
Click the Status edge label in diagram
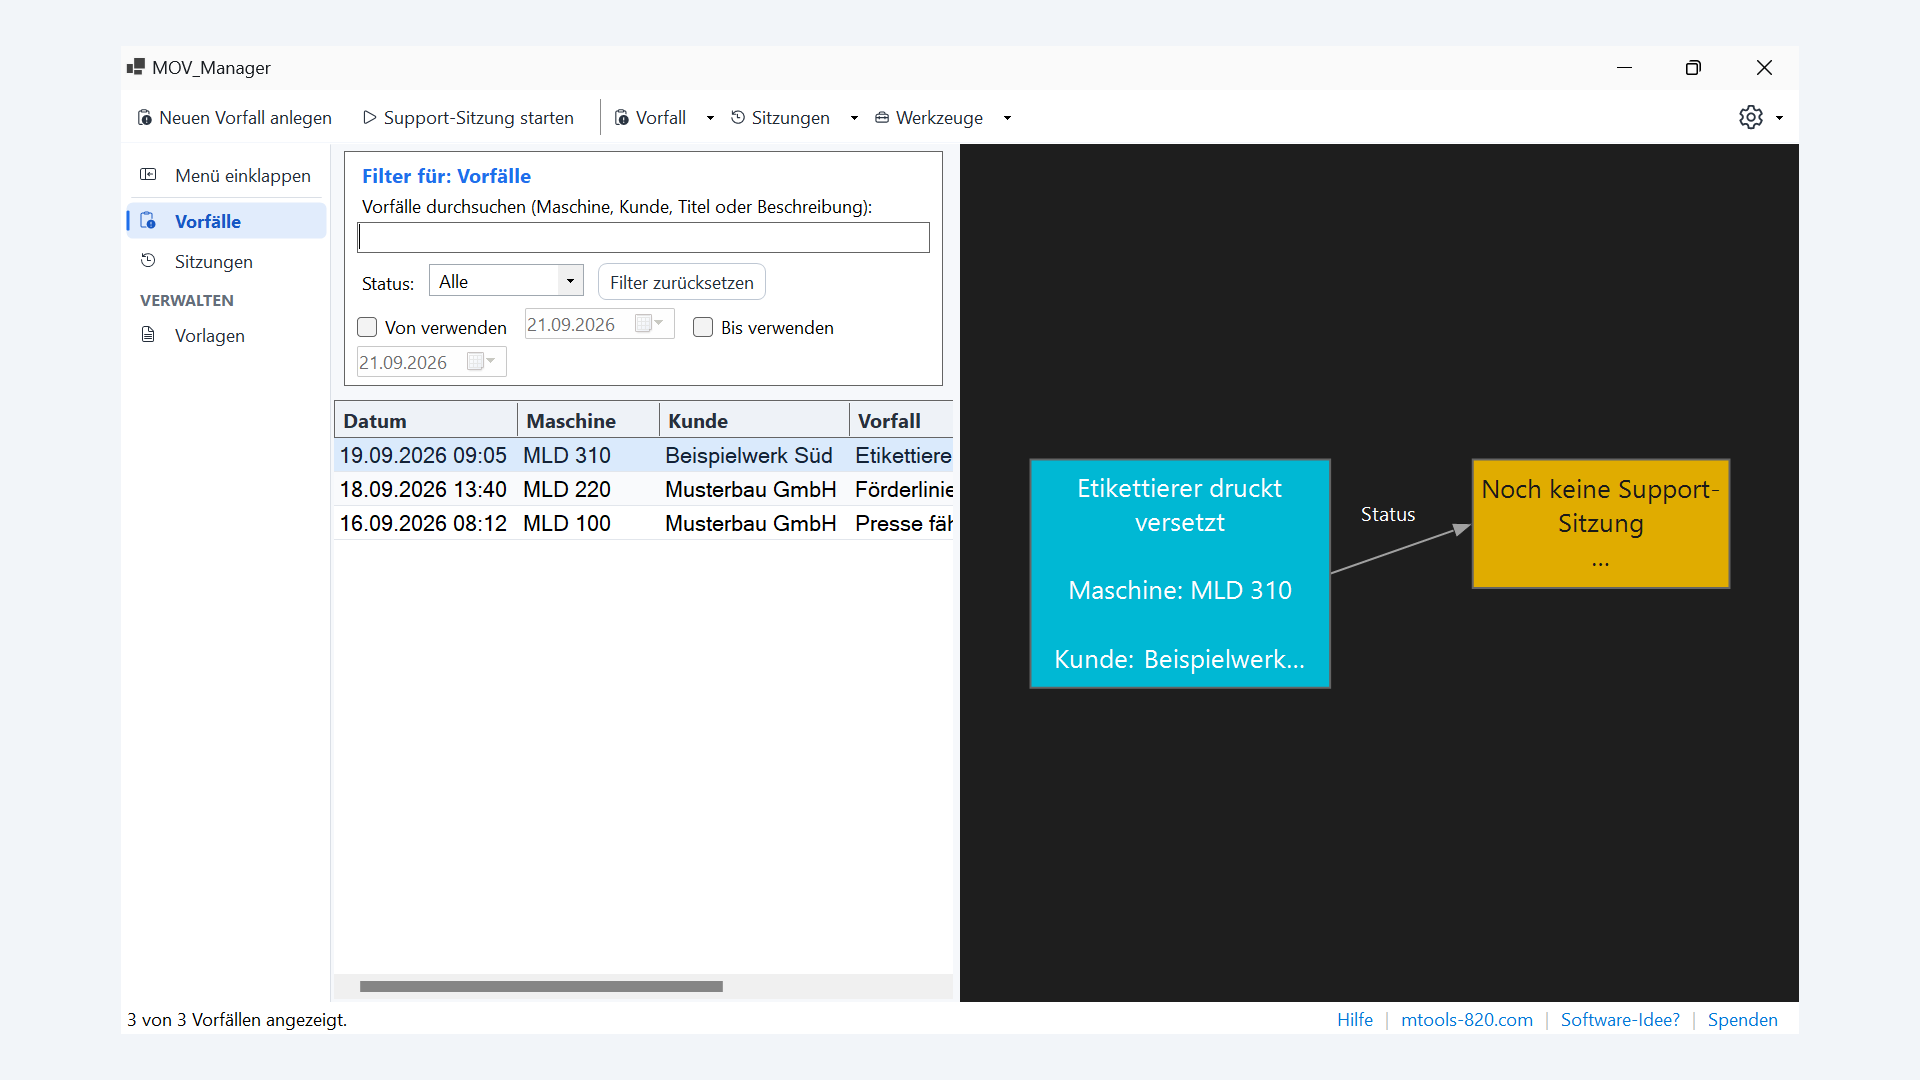point(1388,514)
